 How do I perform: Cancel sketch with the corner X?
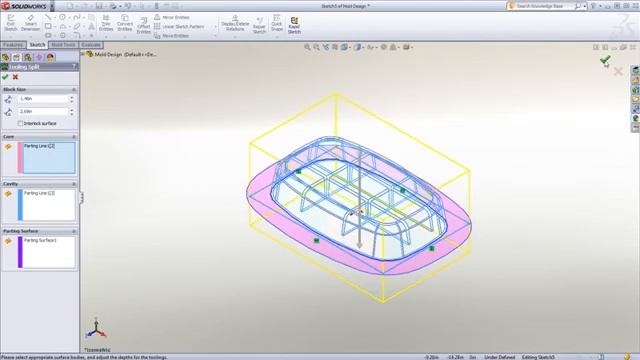pyautogui.click(x=618, y=72)
